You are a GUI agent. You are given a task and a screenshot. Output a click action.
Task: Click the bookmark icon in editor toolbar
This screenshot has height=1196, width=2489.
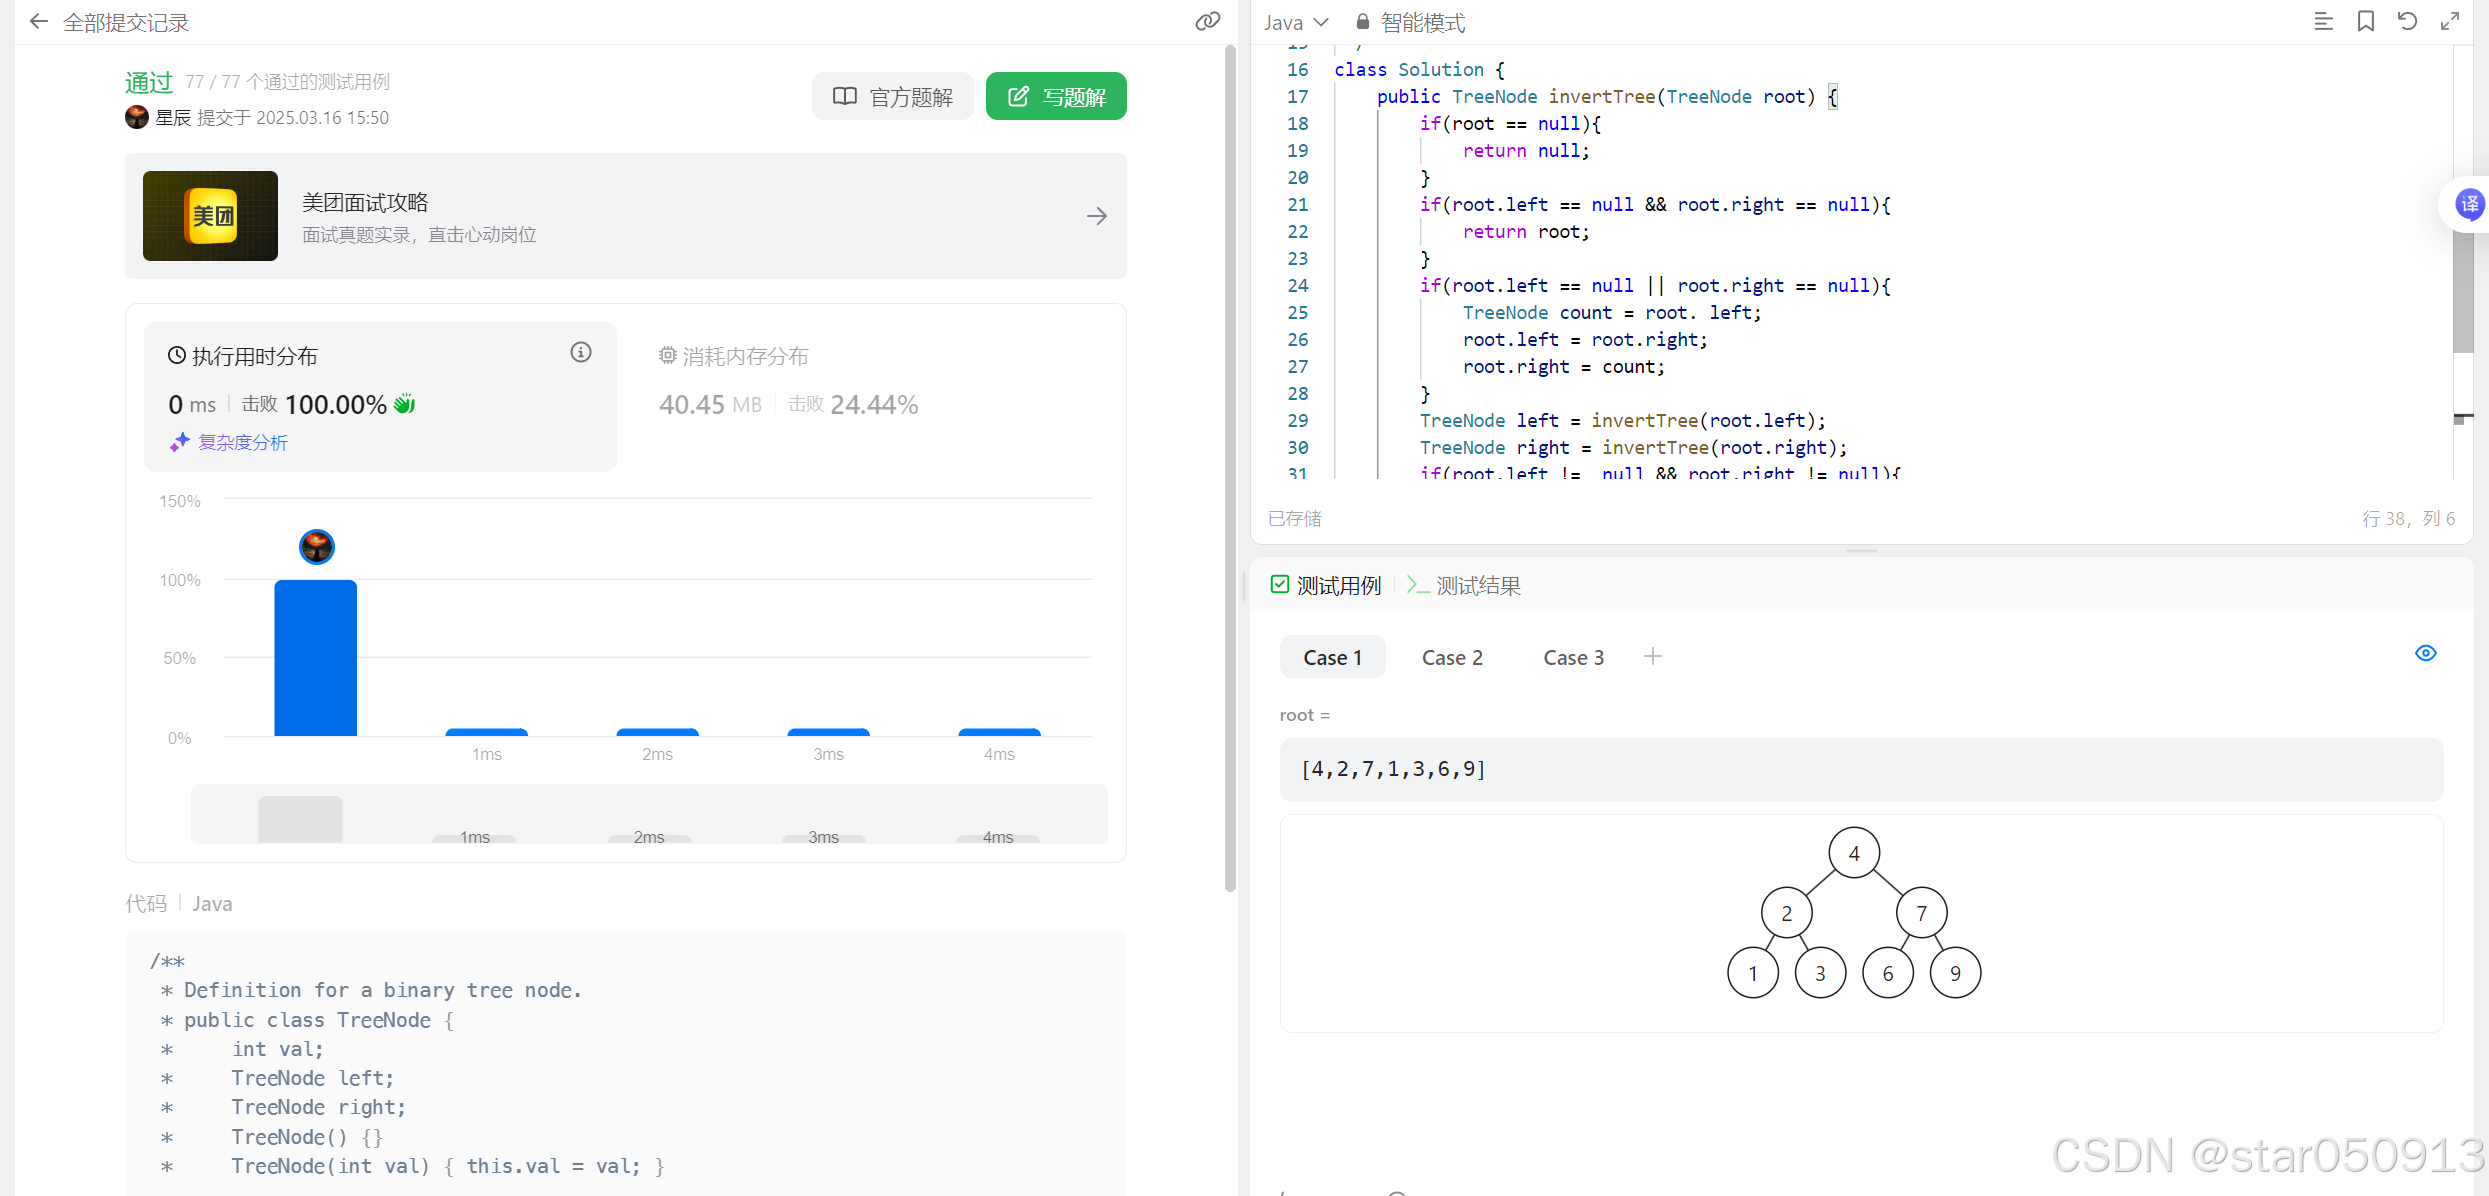(2365, 22)
